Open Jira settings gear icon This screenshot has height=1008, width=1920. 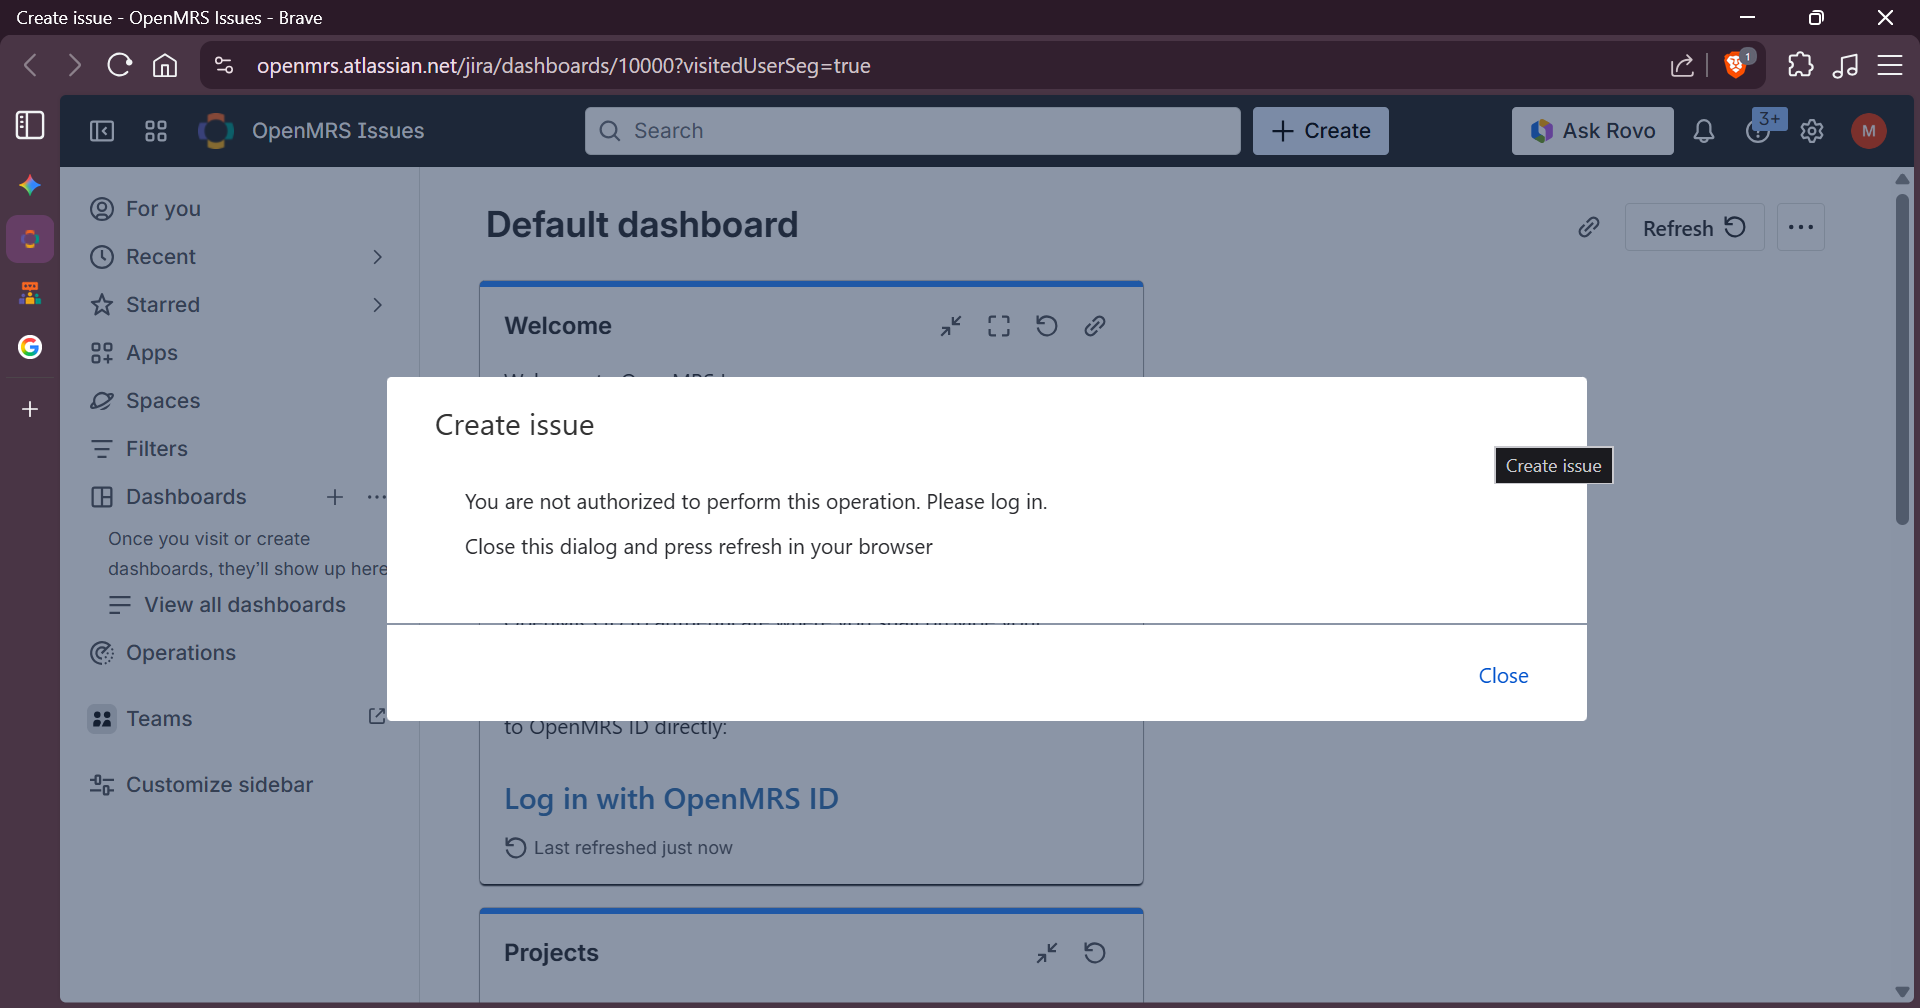click(x=1812, y=131)
